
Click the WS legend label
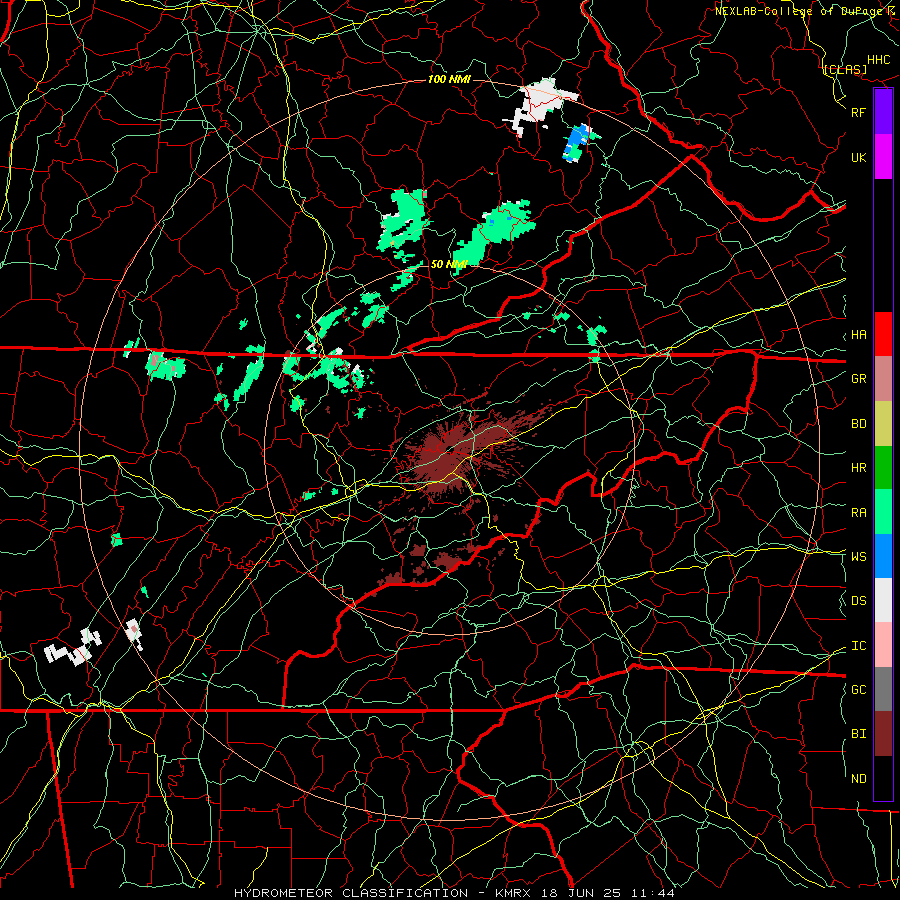point(858,557)
